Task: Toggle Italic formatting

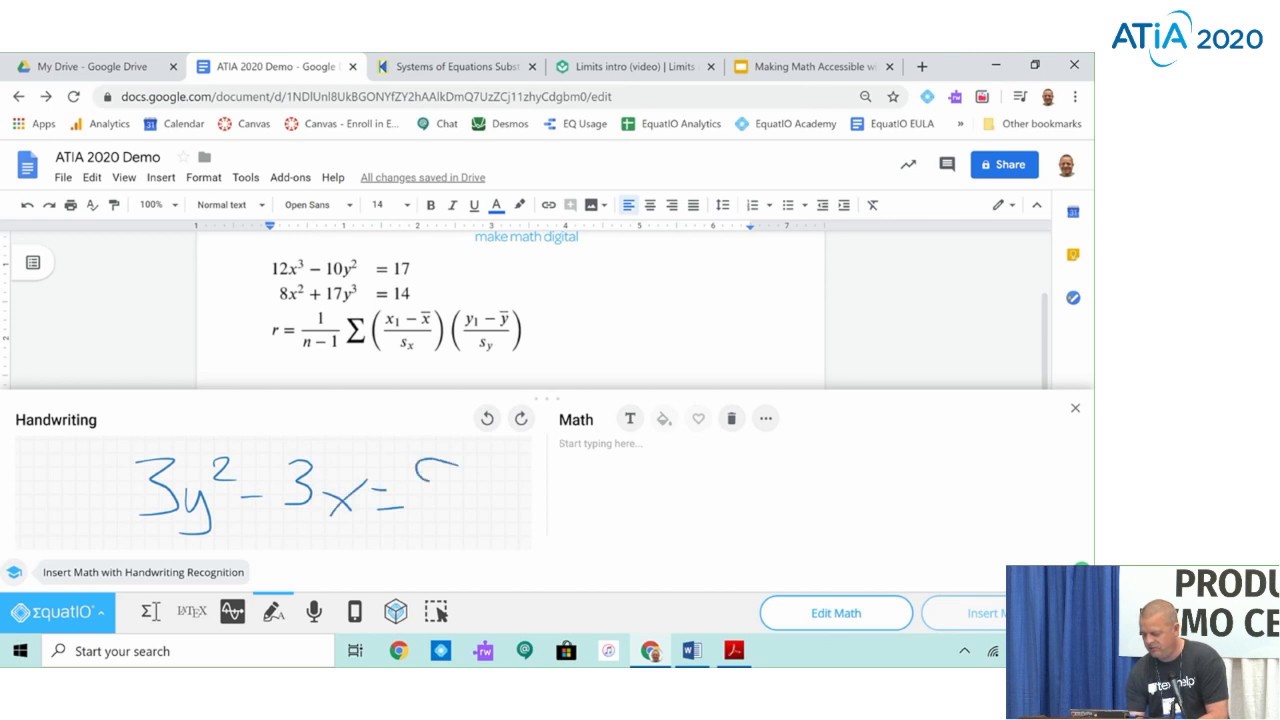Action: coord(452,205)
